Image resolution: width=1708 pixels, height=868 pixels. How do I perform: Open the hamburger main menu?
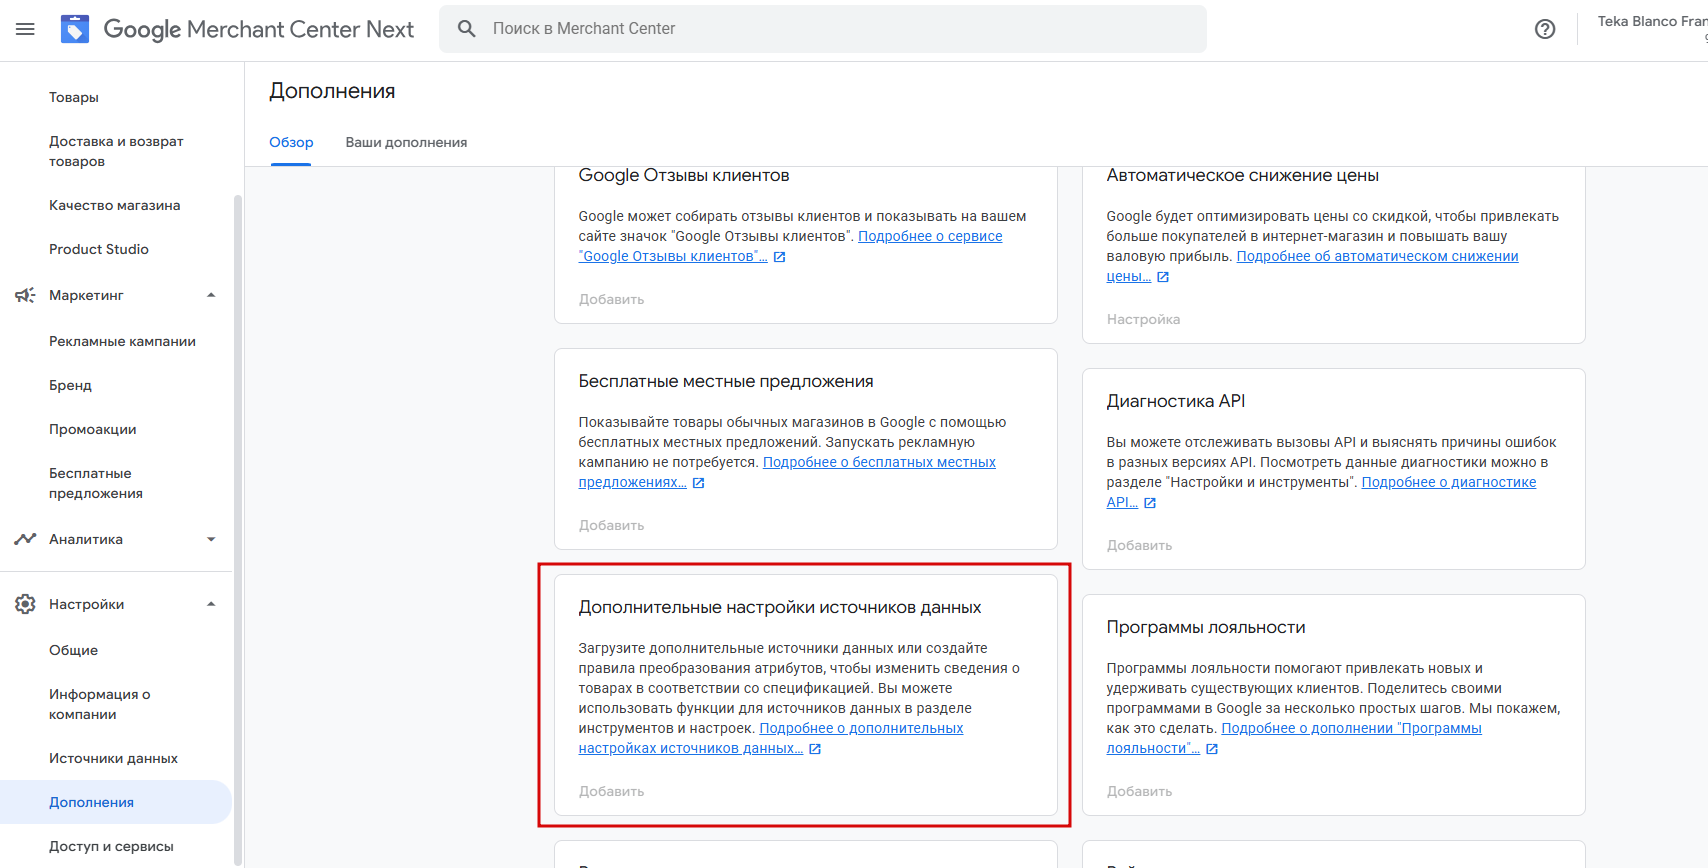[25, 29]
